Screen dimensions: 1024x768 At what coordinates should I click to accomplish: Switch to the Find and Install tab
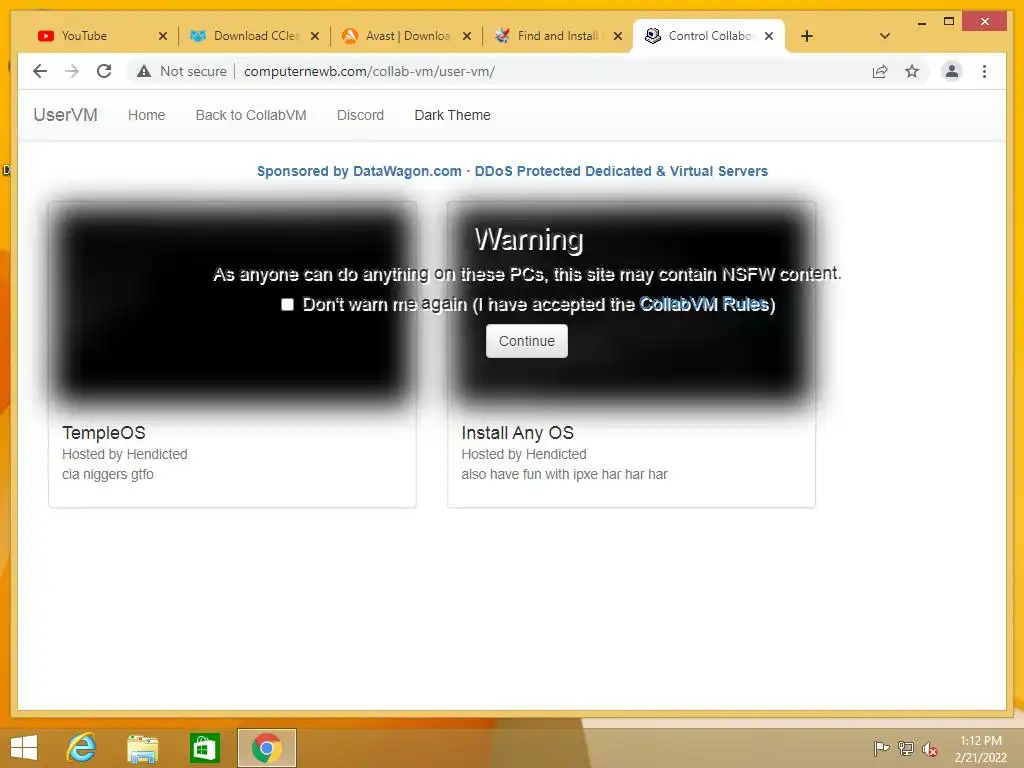coord(558,36)
